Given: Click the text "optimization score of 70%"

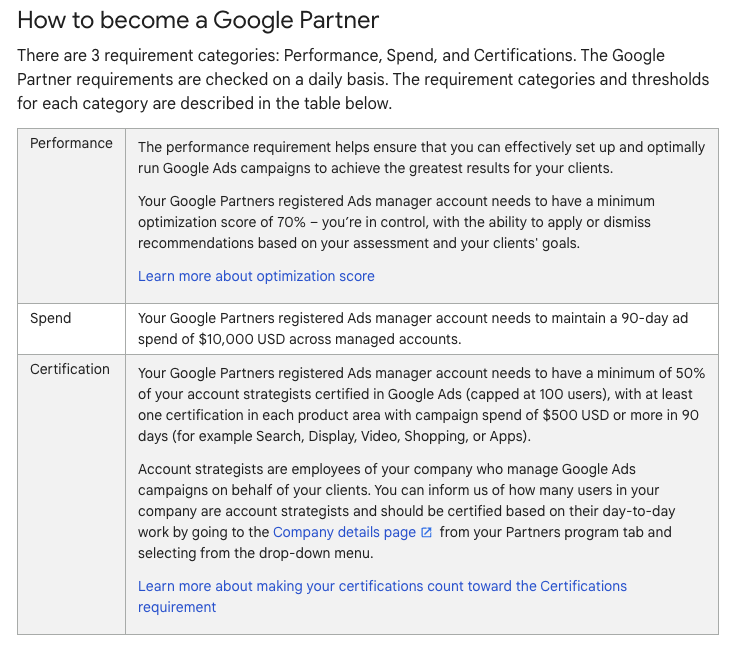Looking at the screenshot, I should (222, 222).
